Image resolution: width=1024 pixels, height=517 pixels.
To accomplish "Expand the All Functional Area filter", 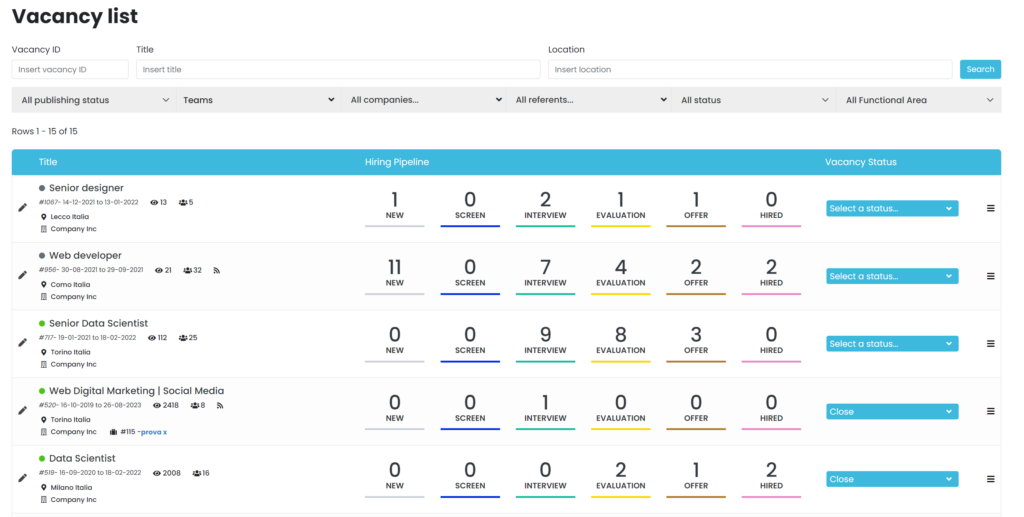I will coord(919,100).
